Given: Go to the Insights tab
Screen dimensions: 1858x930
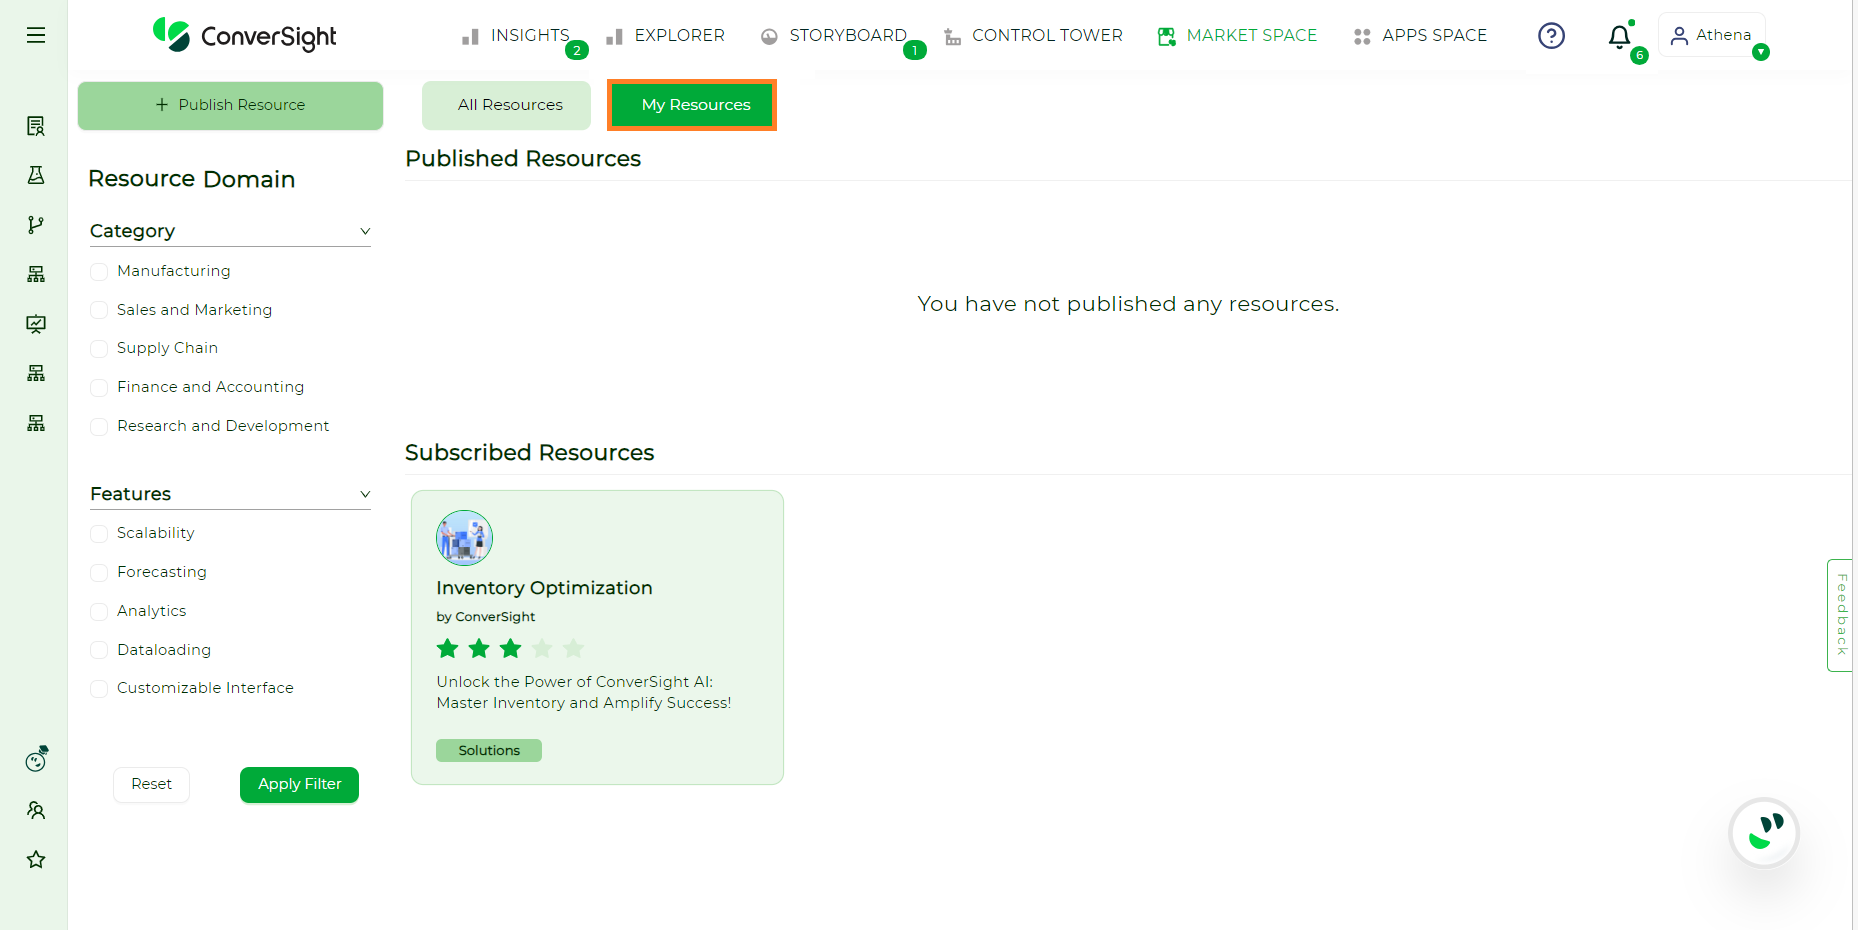Looking at the screenshot, I should click(x=515, y=36).
